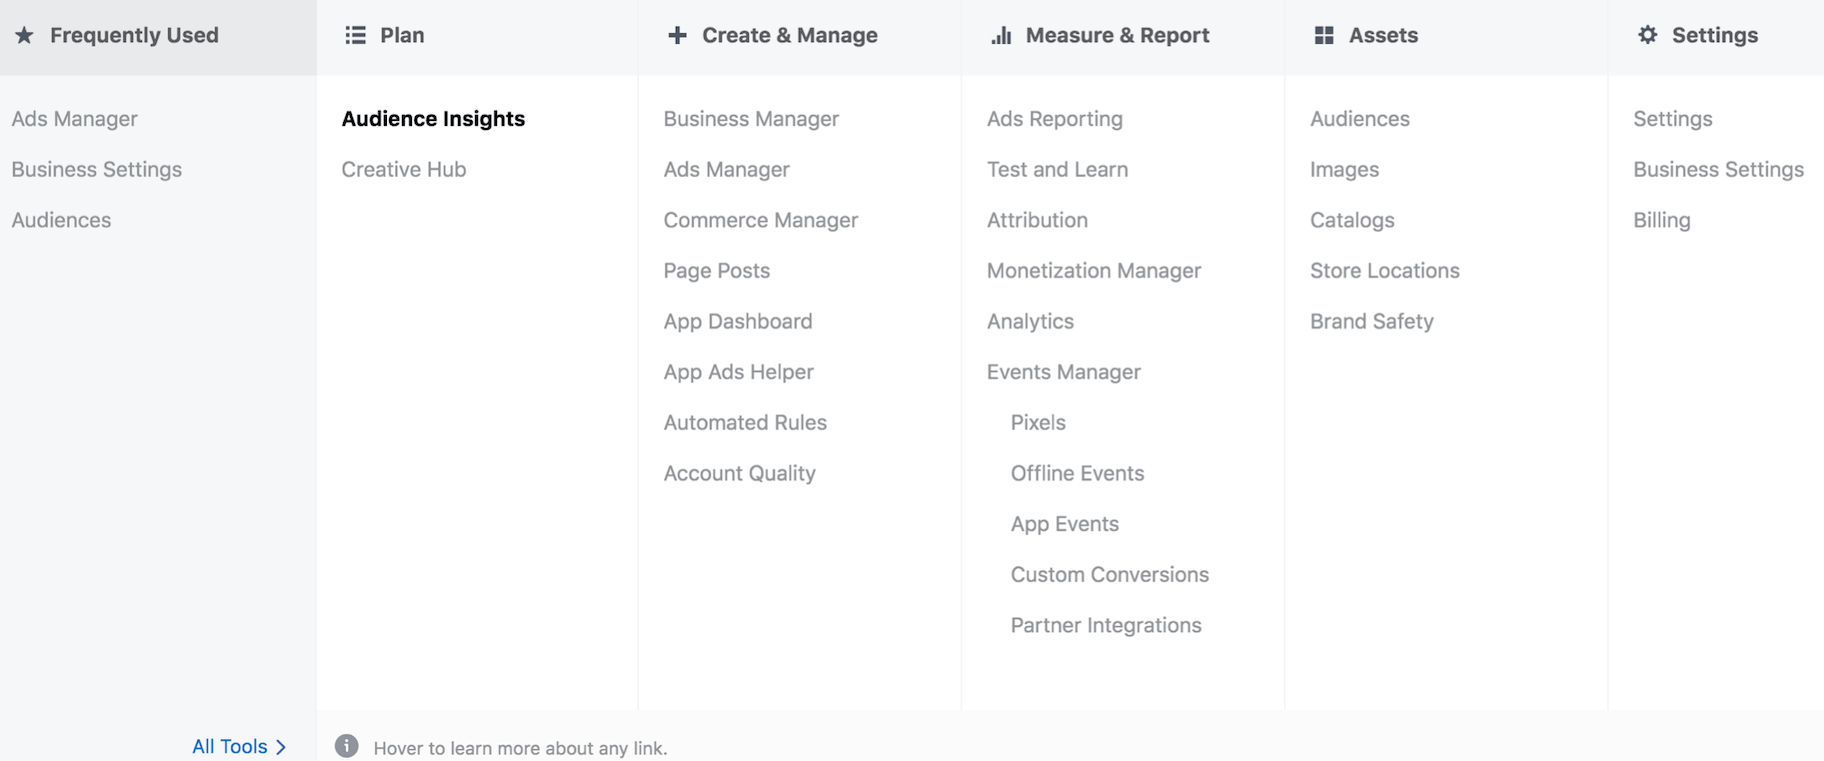Open Ads Reporting
The height and width of the screenshot is (761, 1824).
click(1054, 119)
